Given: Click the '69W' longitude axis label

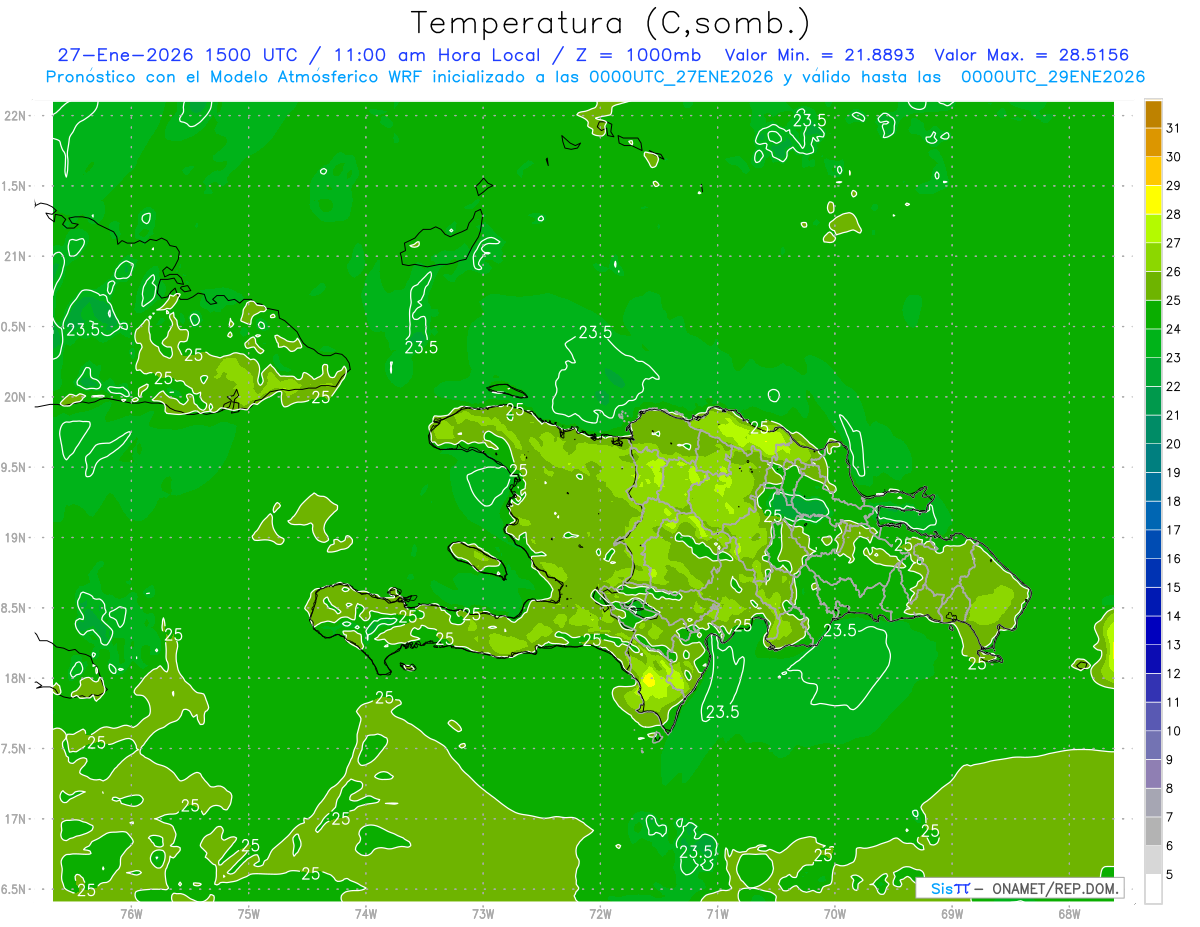Looking at the screenshot, I should click(x=952, y=913).
